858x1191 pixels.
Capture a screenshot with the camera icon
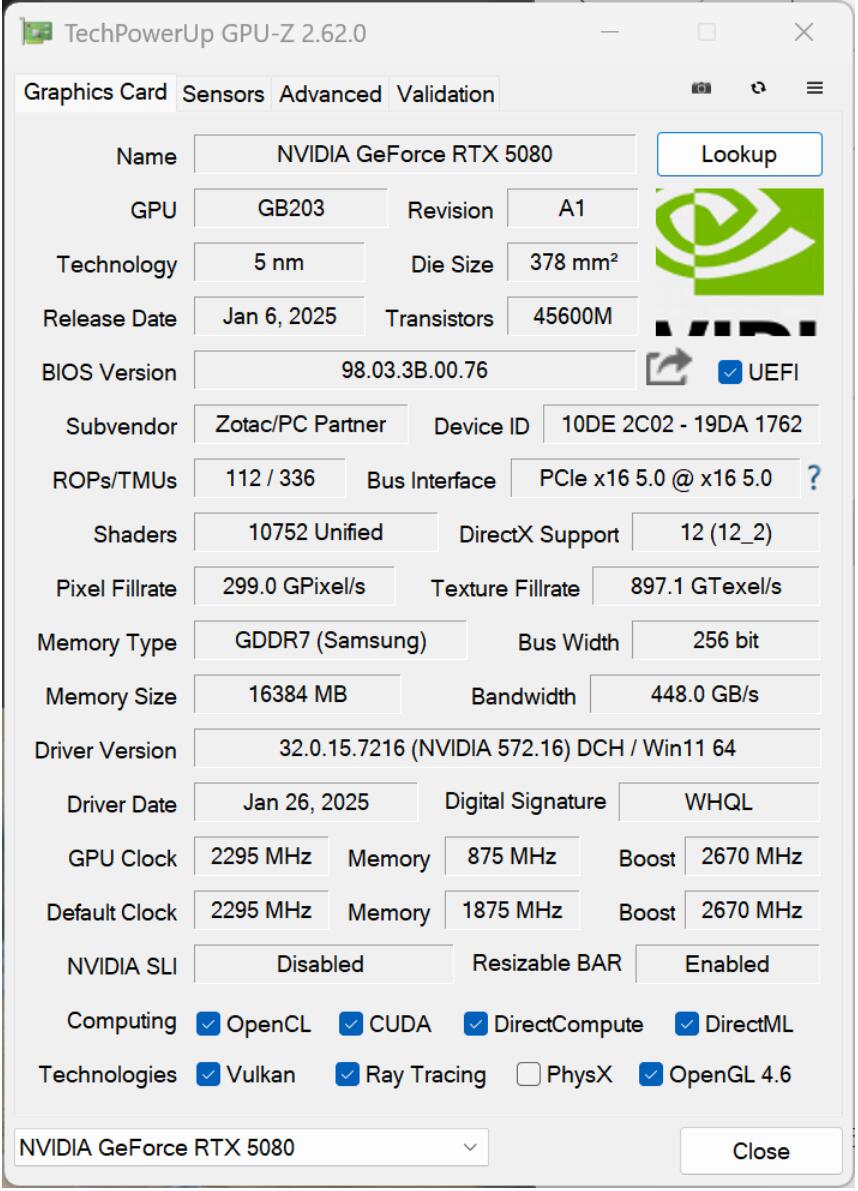(x=701, y=88)
